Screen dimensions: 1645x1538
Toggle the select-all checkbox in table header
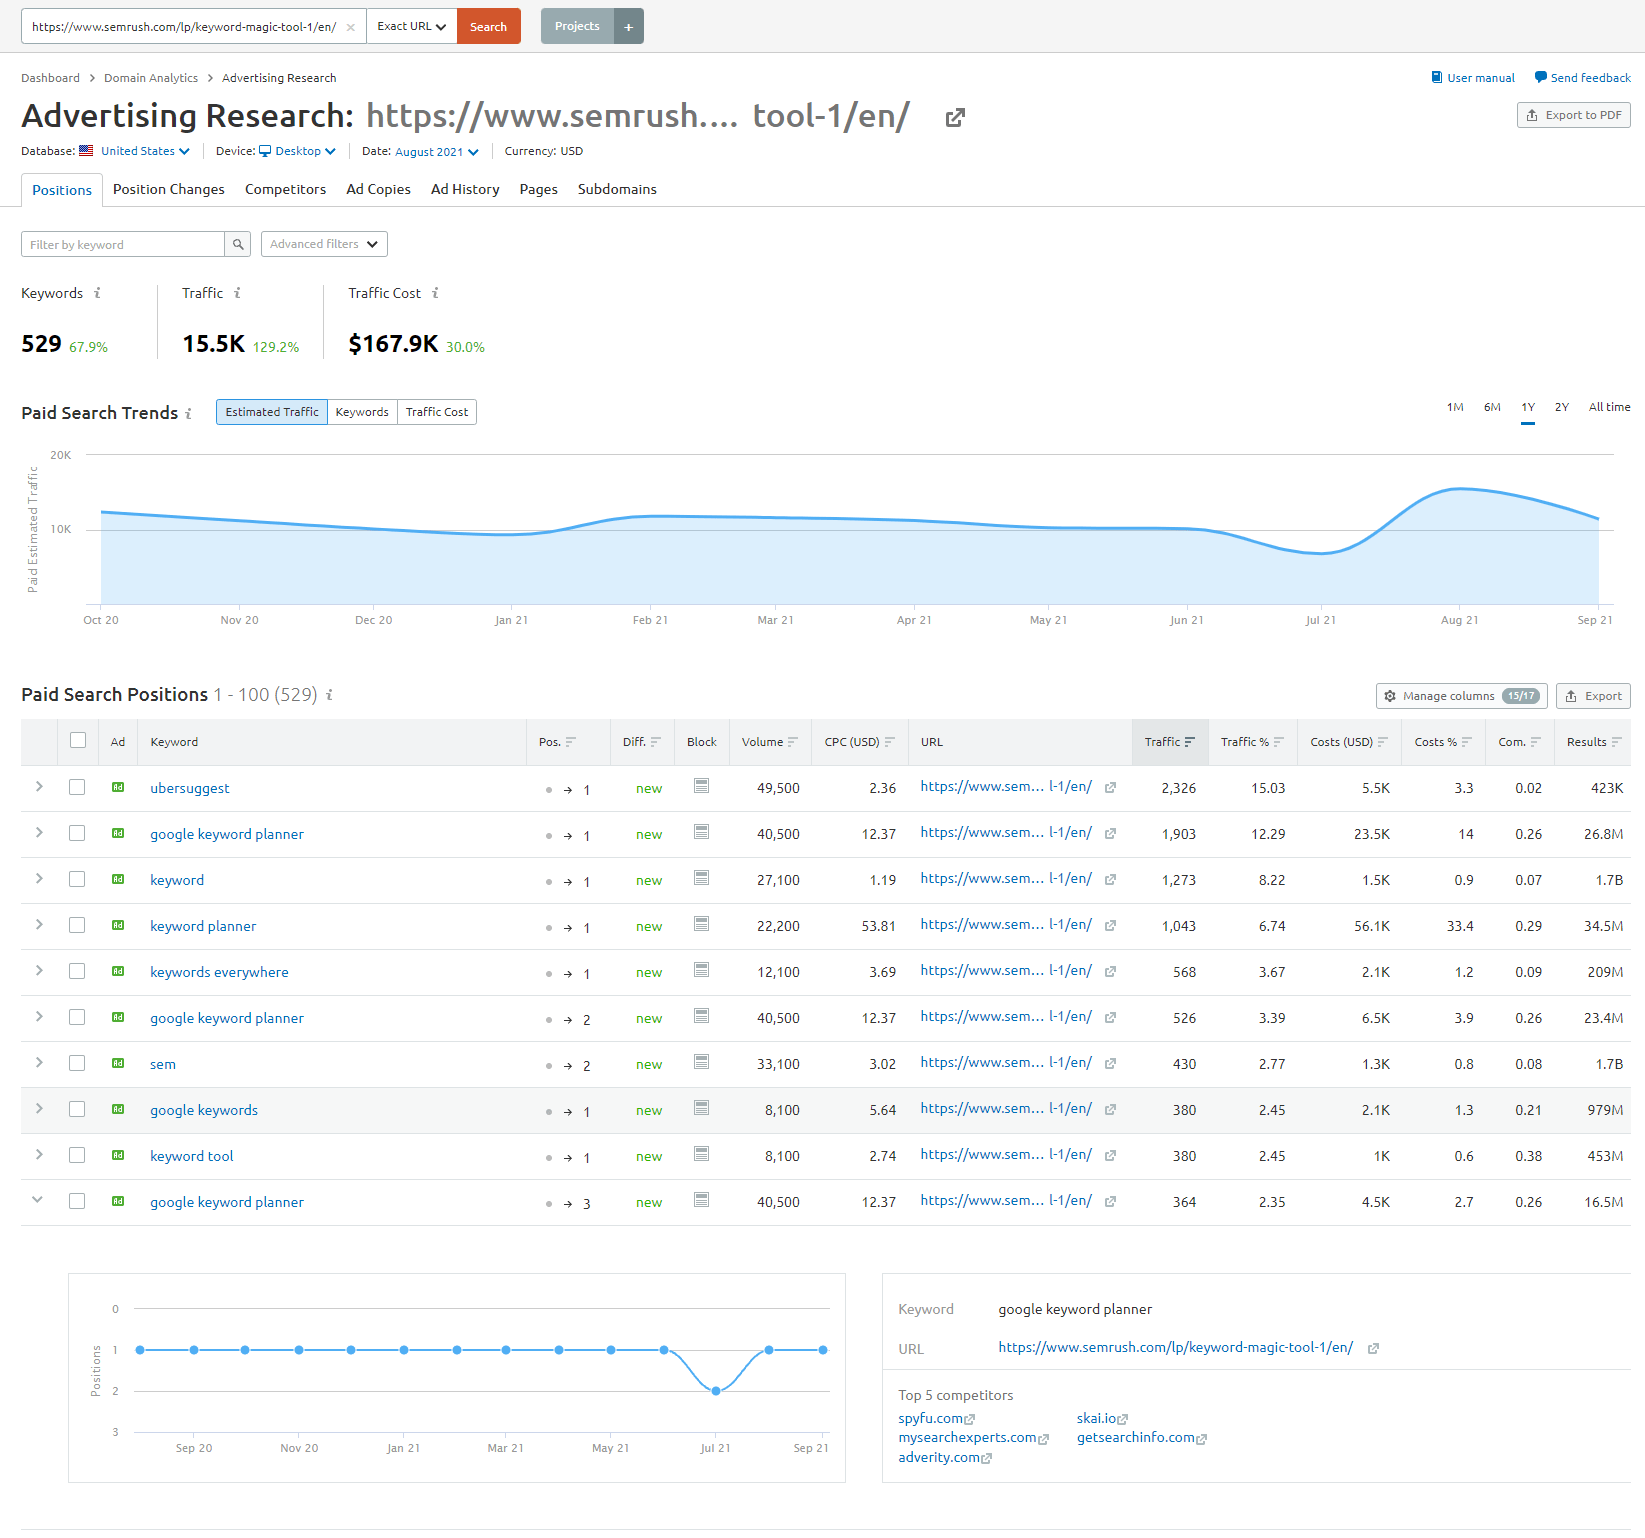click(x=78, y=740)
